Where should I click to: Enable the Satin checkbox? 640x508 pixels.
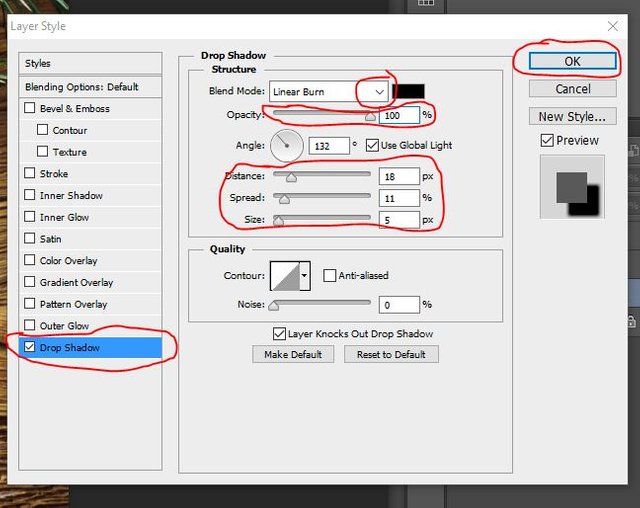point(29,238)
